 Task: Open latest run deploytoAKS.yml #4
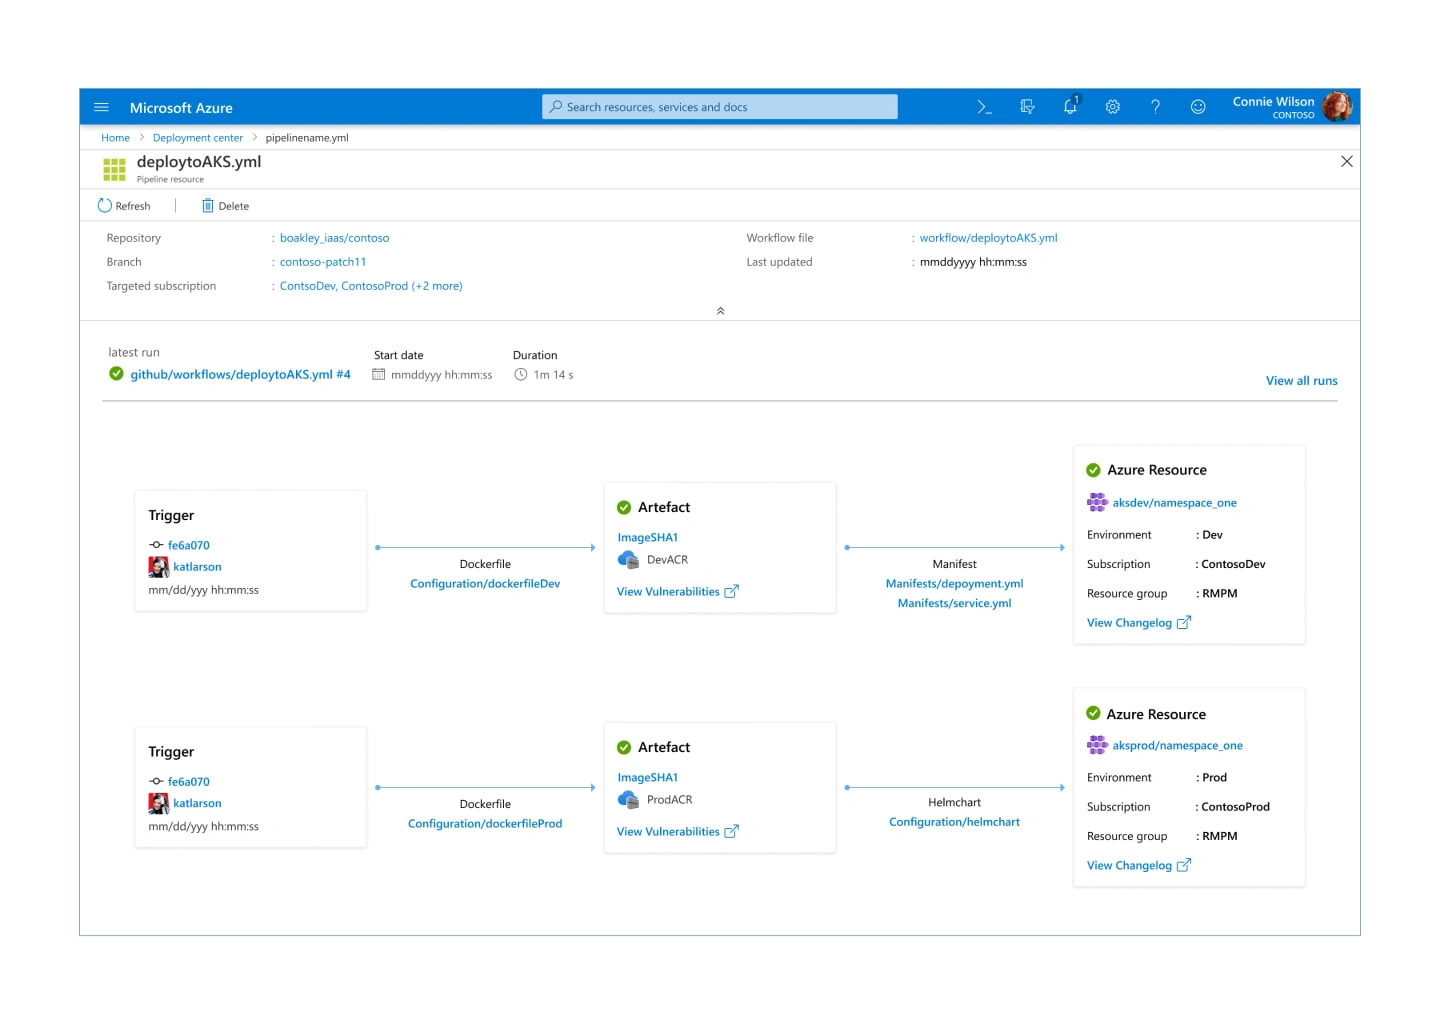pyautogui.click(x=240, y=374)
